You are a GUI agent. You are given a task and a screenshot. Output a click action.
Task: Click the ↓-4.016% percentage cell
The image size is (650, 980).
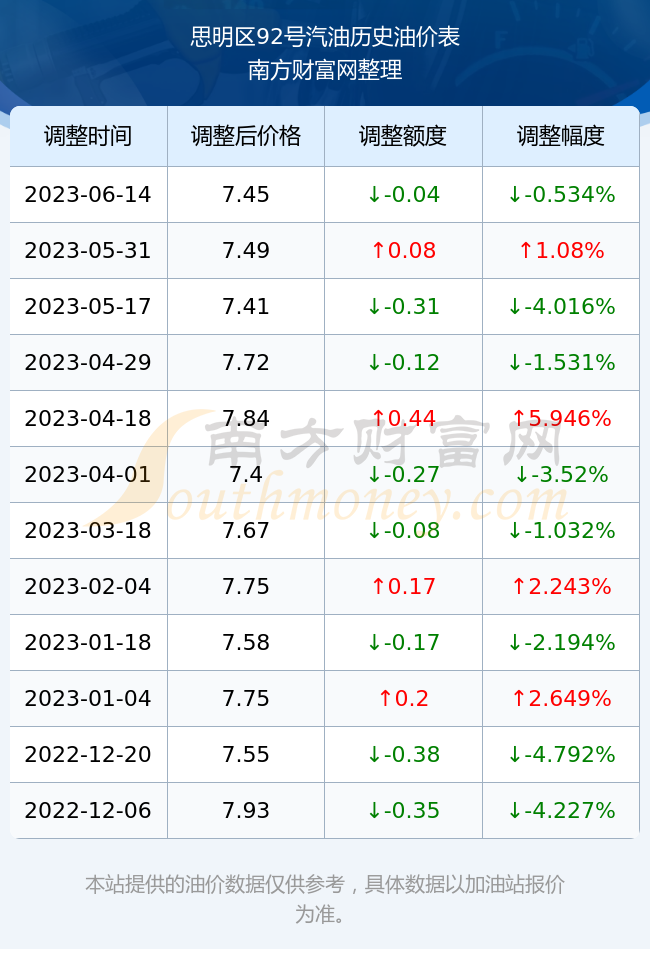(x=561, y=306)
